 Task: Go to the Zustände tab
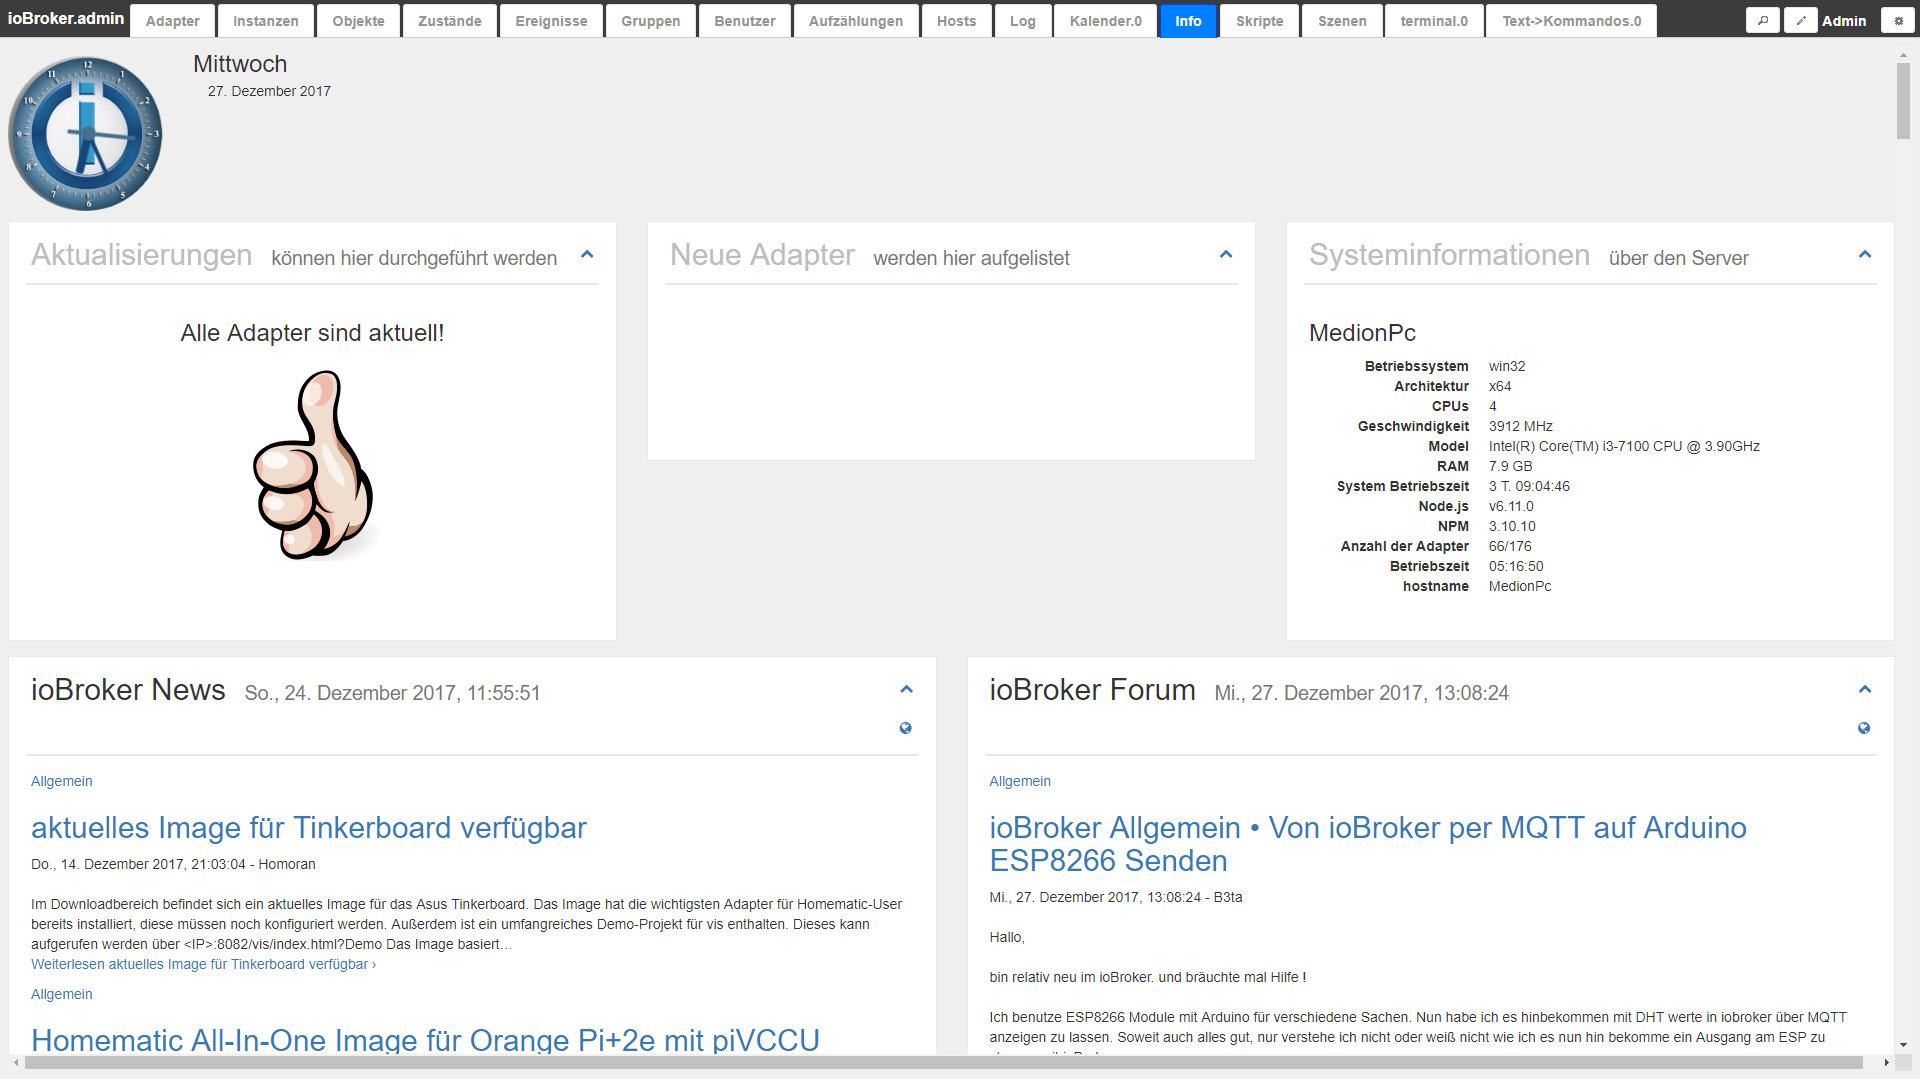pyautogui.click(x=450, y=21)
